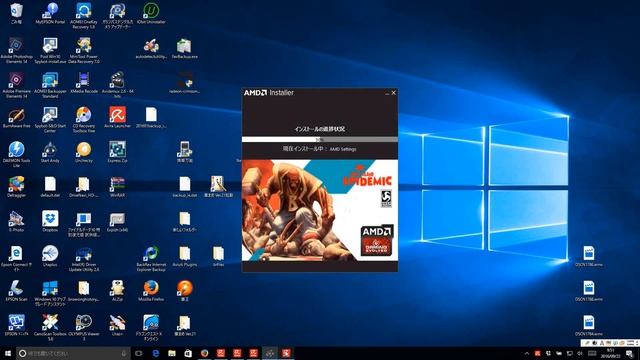The image size is (640, 360).
Task: Click the Cortana search box
Action: click(x=73, y=353)
